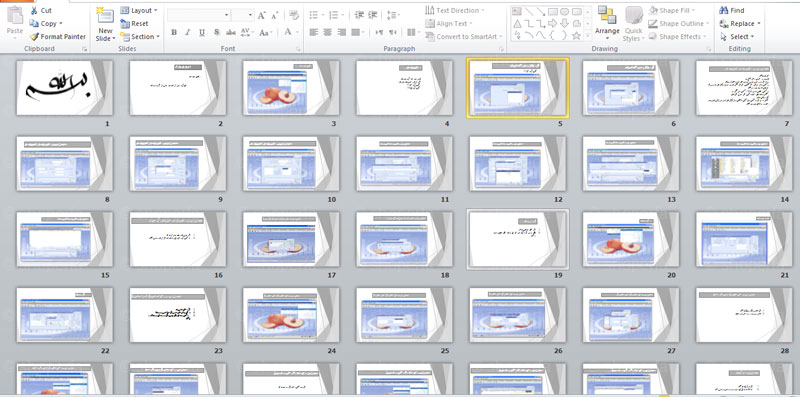Select slide 19 thumbnail

517,239
